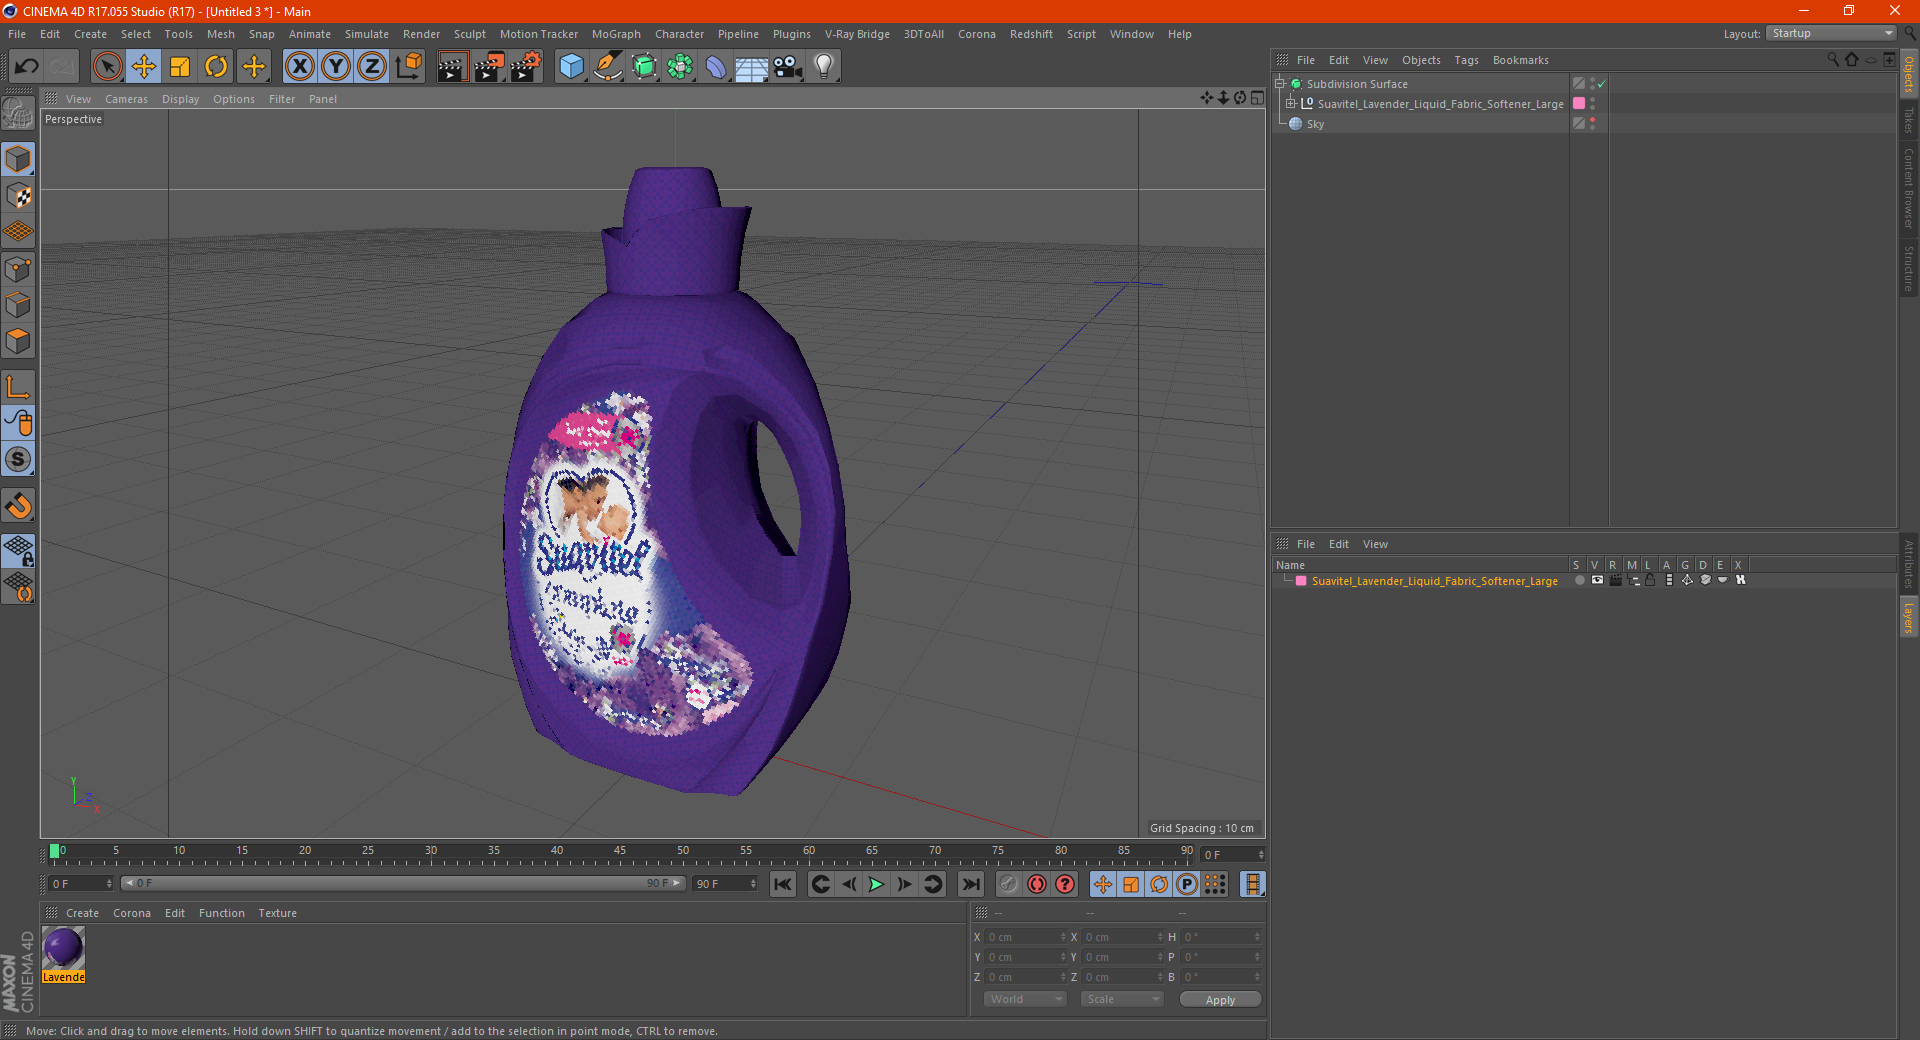Add a Subdivision Surface generator
The height and width of the screenshot is (1040, 1920).
point(645,67)
